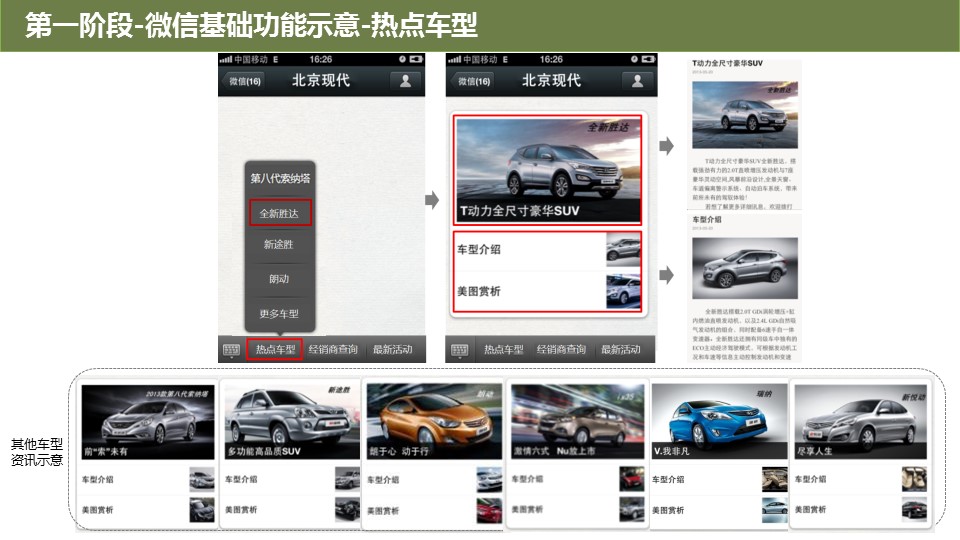Click the 16:26 clock in the left phone
Screen dimensions: 960x540
[321, 59]
